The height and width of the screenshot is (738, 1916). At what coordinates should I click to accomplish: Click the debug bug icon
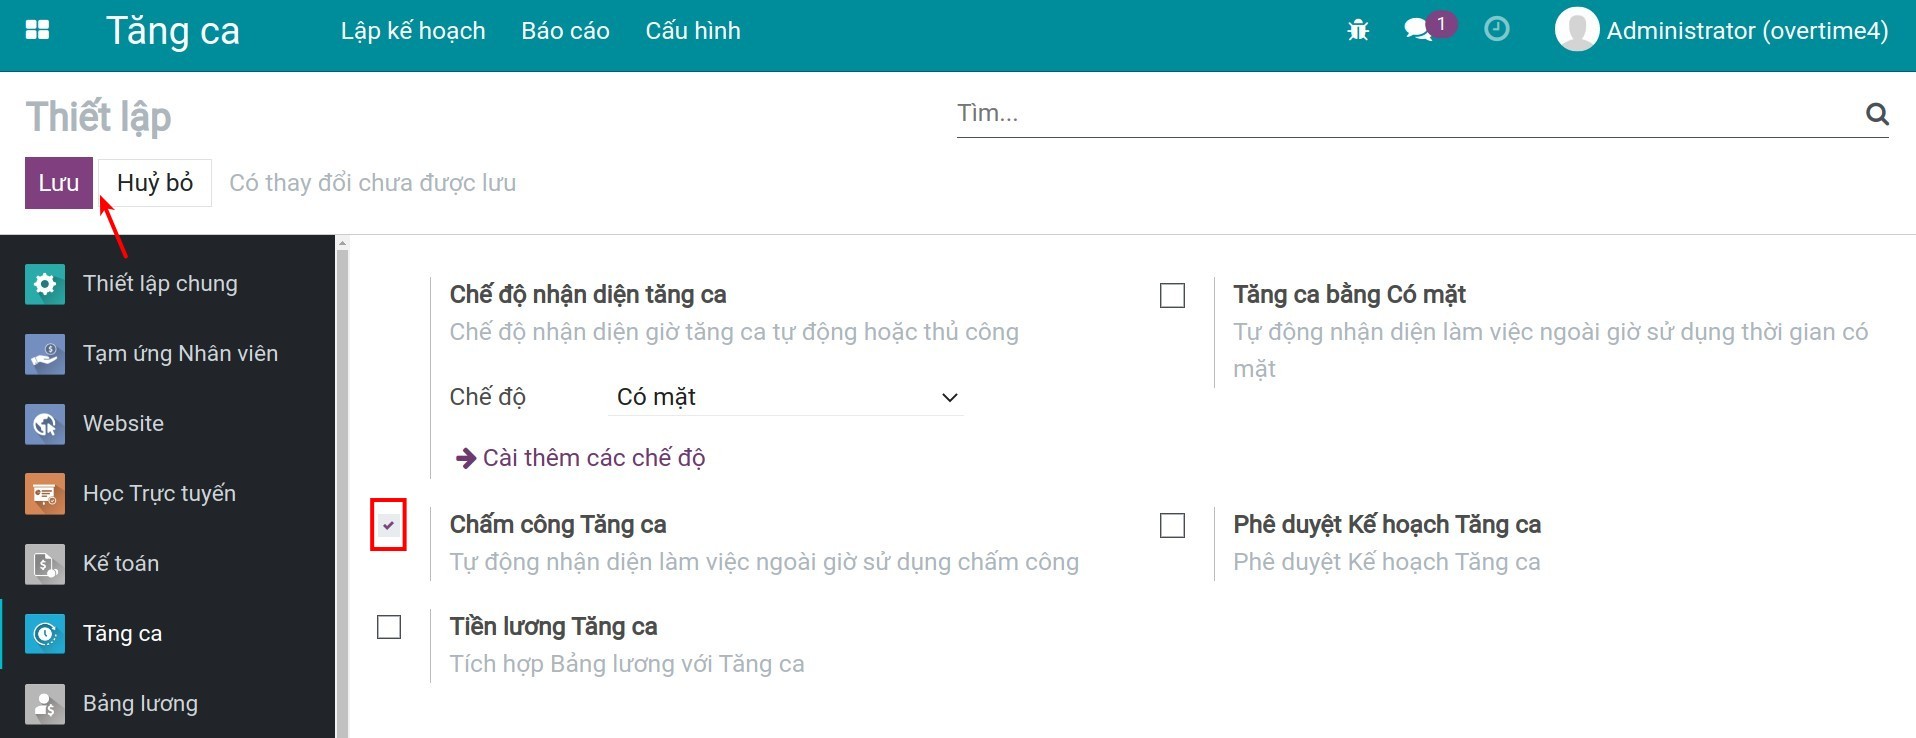tap(1357, 30)
